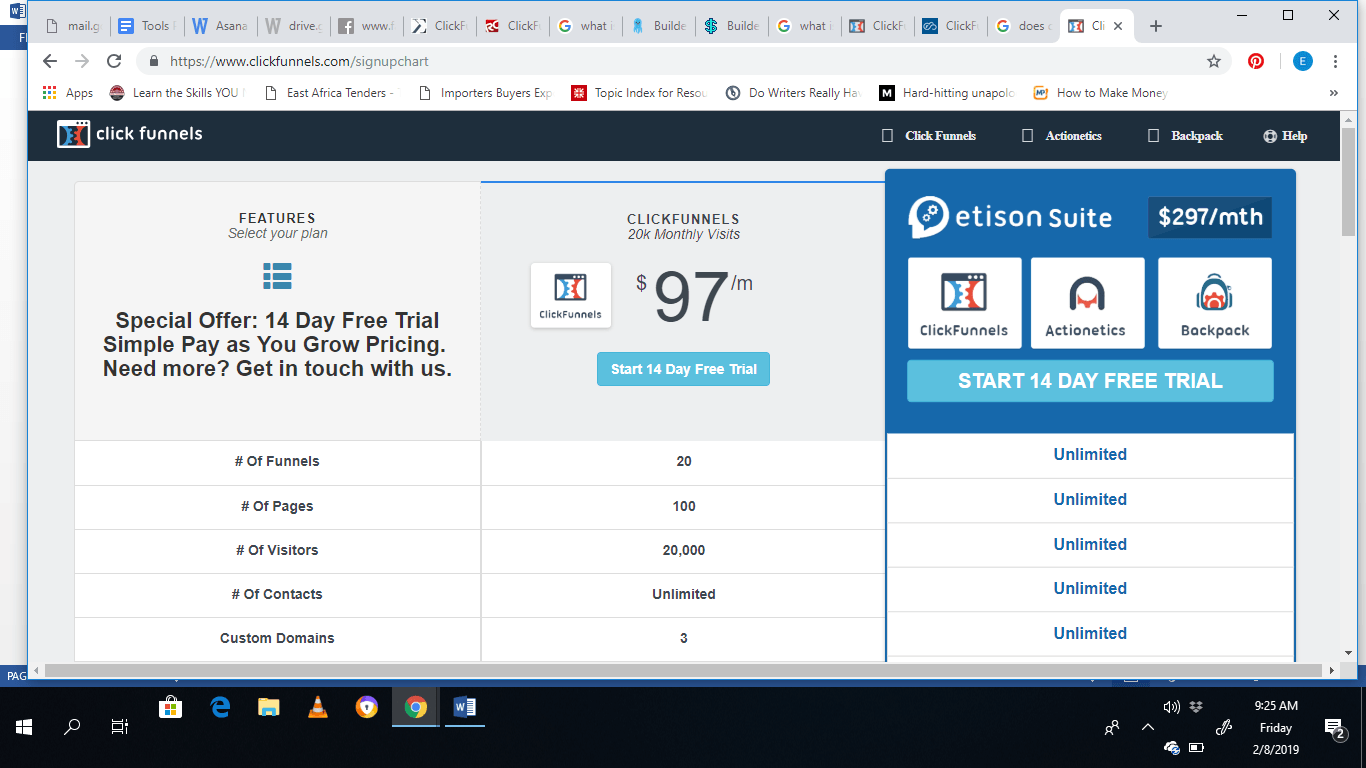Open the Actionetics nav link
The height and width of the screenshot is (768, 1366).
pyautogui.click(x=1062, y=136)
